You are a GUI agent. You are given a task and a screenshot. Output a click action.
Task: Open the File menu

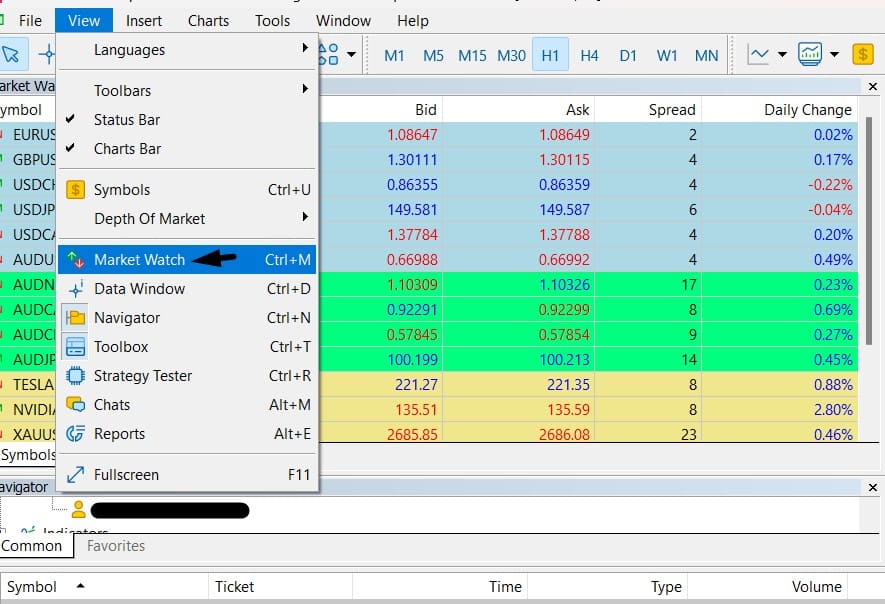coord(30,21)
